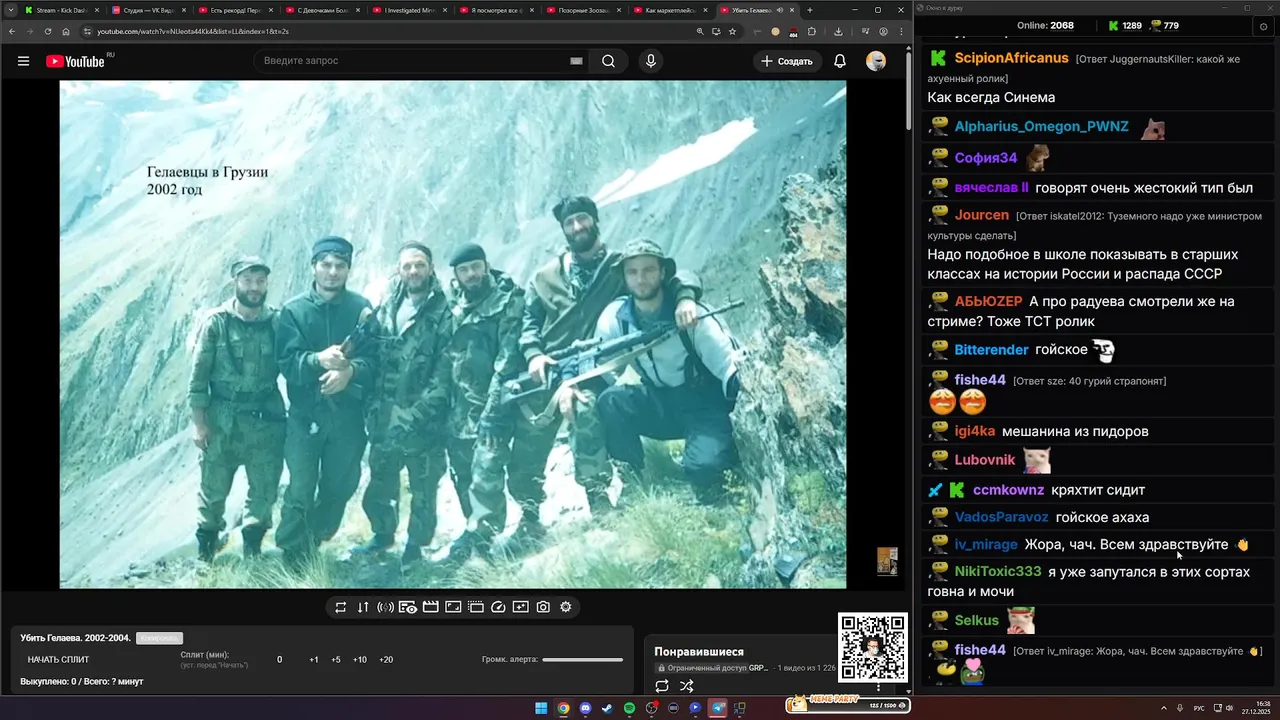Viewport: 1280px width, 720px height.
Task: Toggle playlist shuffle in Понравившиеся panel
Action: pos(687,686)
